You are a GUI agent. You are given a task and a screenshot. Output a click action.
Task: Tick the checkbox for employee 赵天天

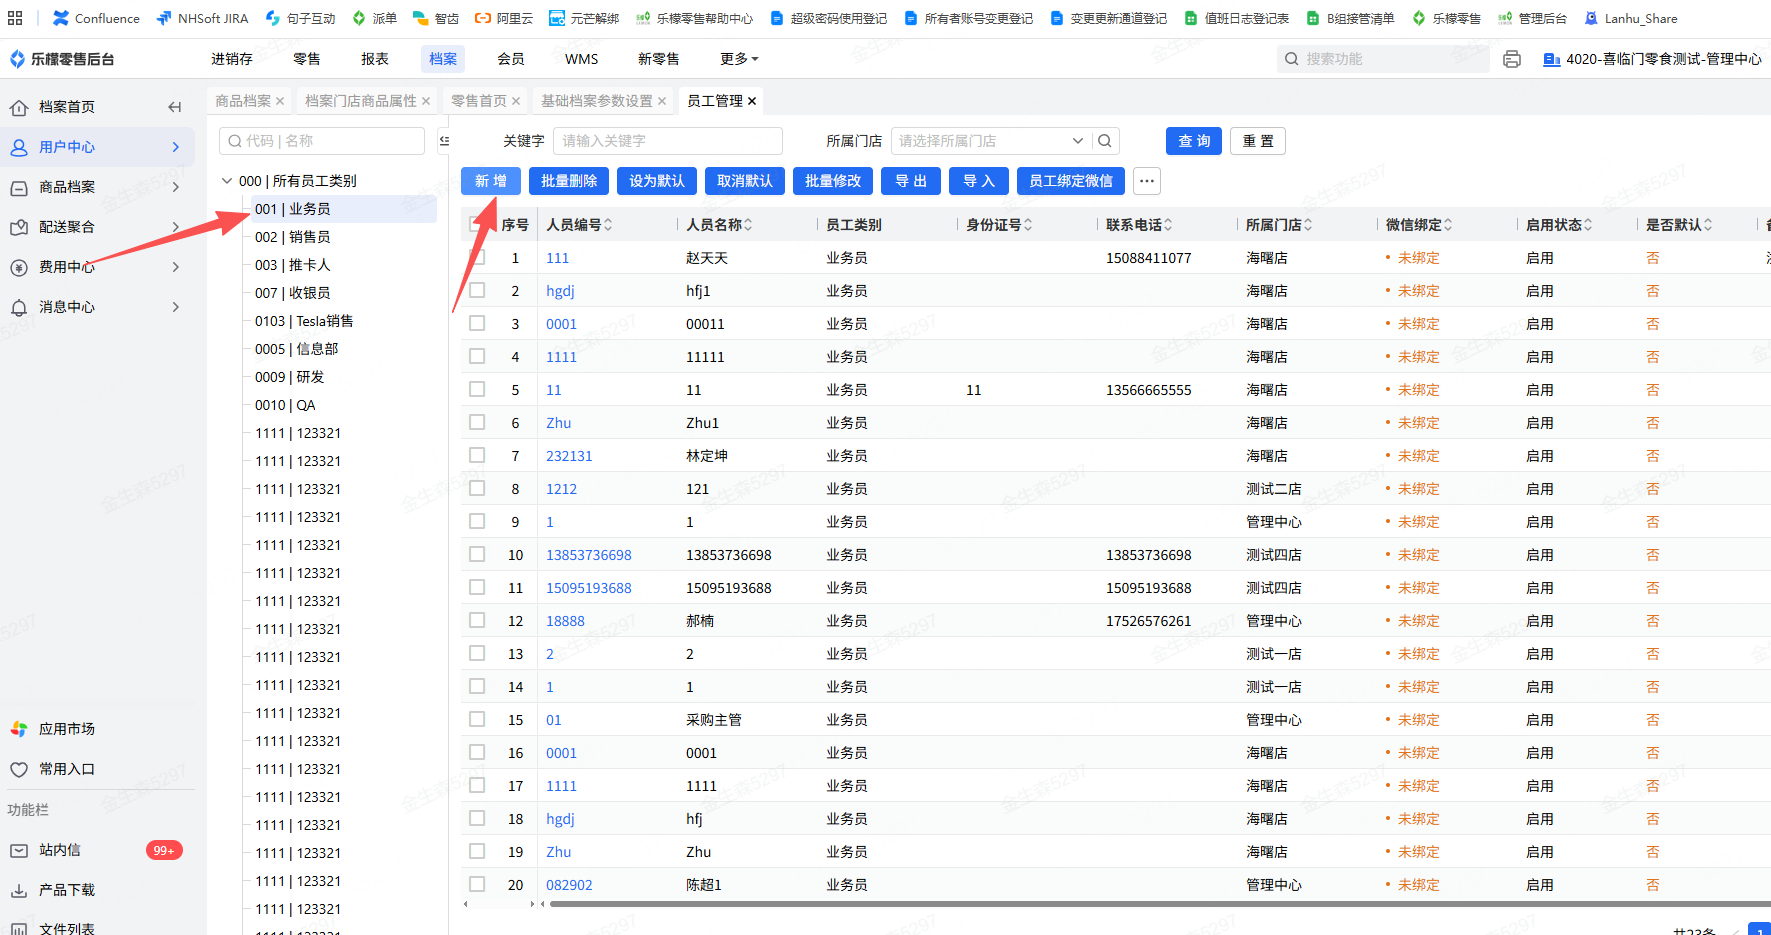[477, 257]
